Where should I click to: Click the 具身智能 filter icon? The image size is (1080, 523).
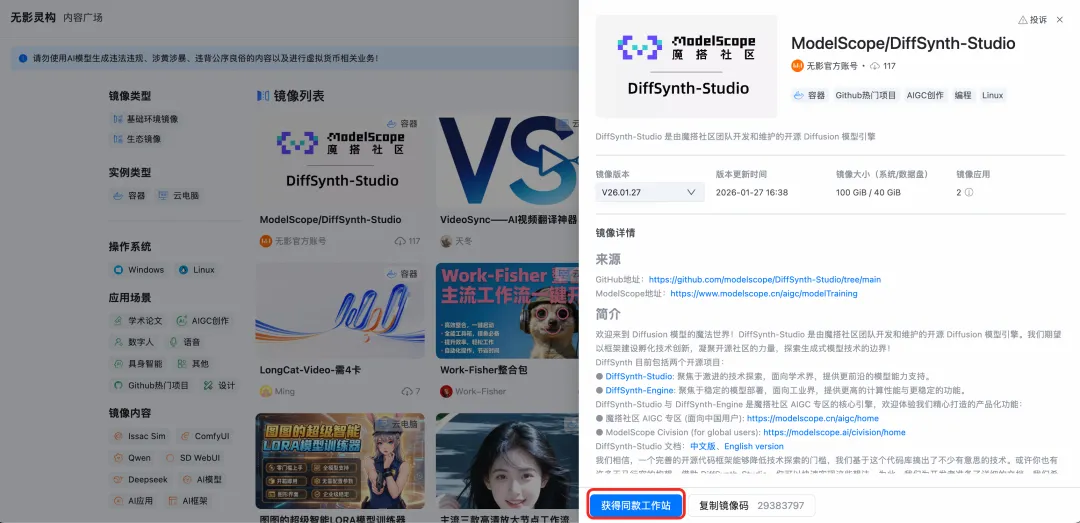click(118, 364)
